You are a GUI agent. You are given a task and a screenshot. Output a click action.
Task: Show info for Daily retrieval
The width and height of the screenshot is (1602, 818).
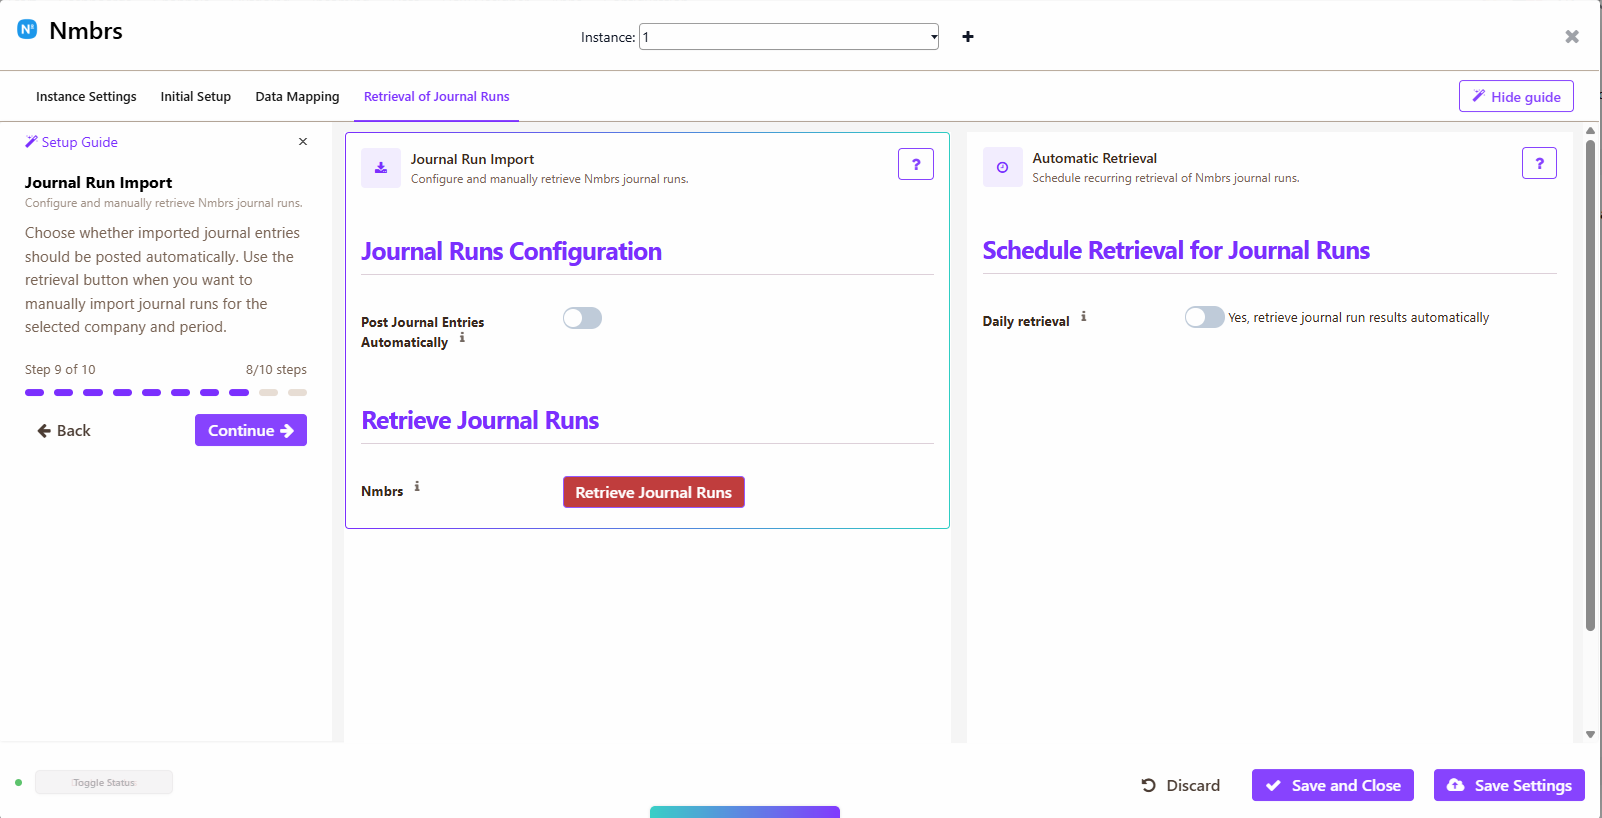1083,317
